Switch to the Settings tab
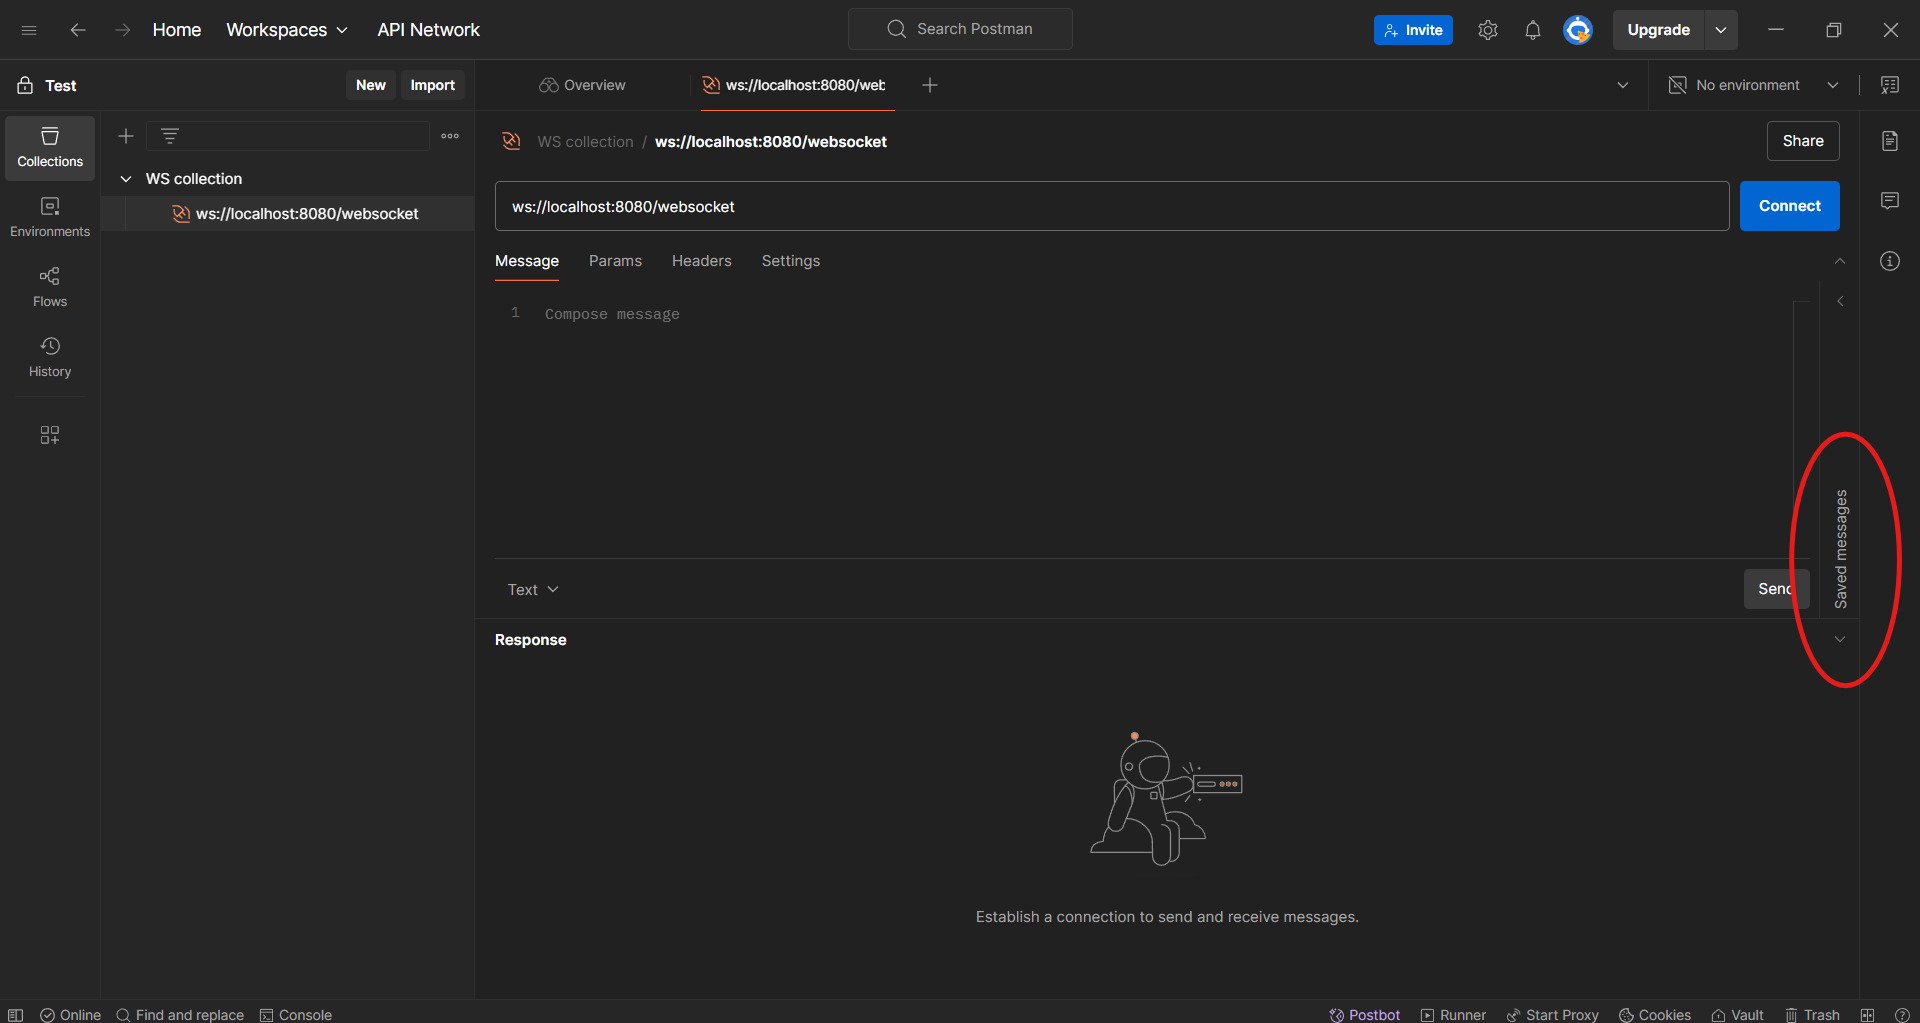 (791, 261)
